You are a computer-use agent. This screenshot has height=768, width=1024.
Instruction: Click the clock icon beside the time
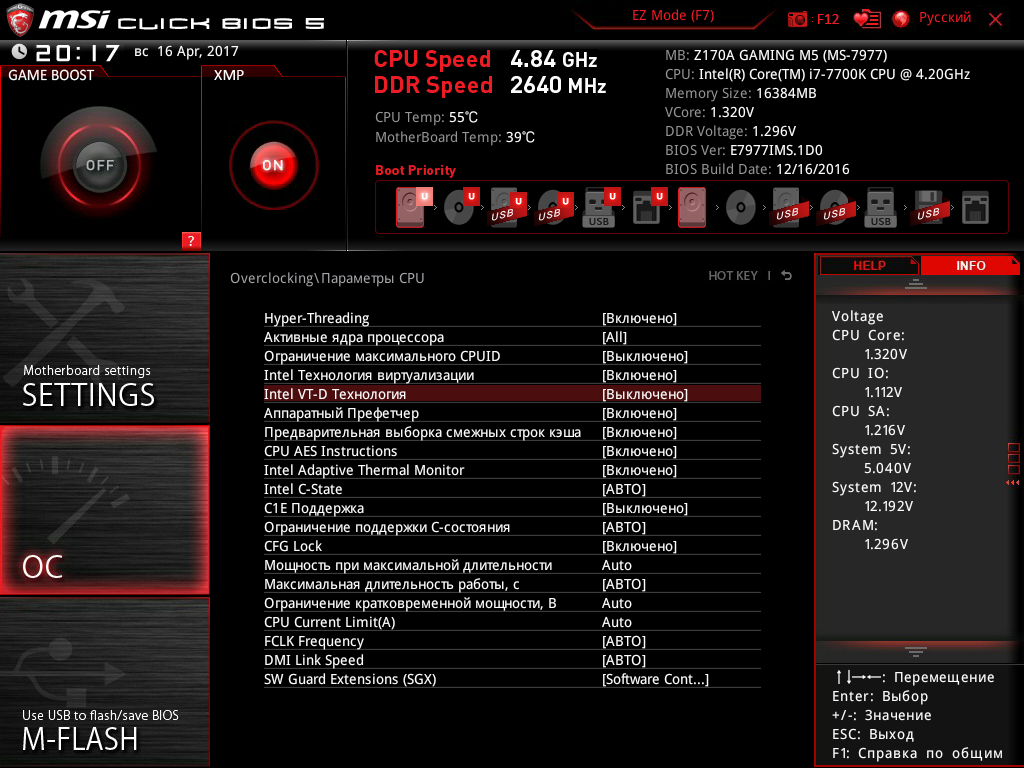(x=19, y=51)
